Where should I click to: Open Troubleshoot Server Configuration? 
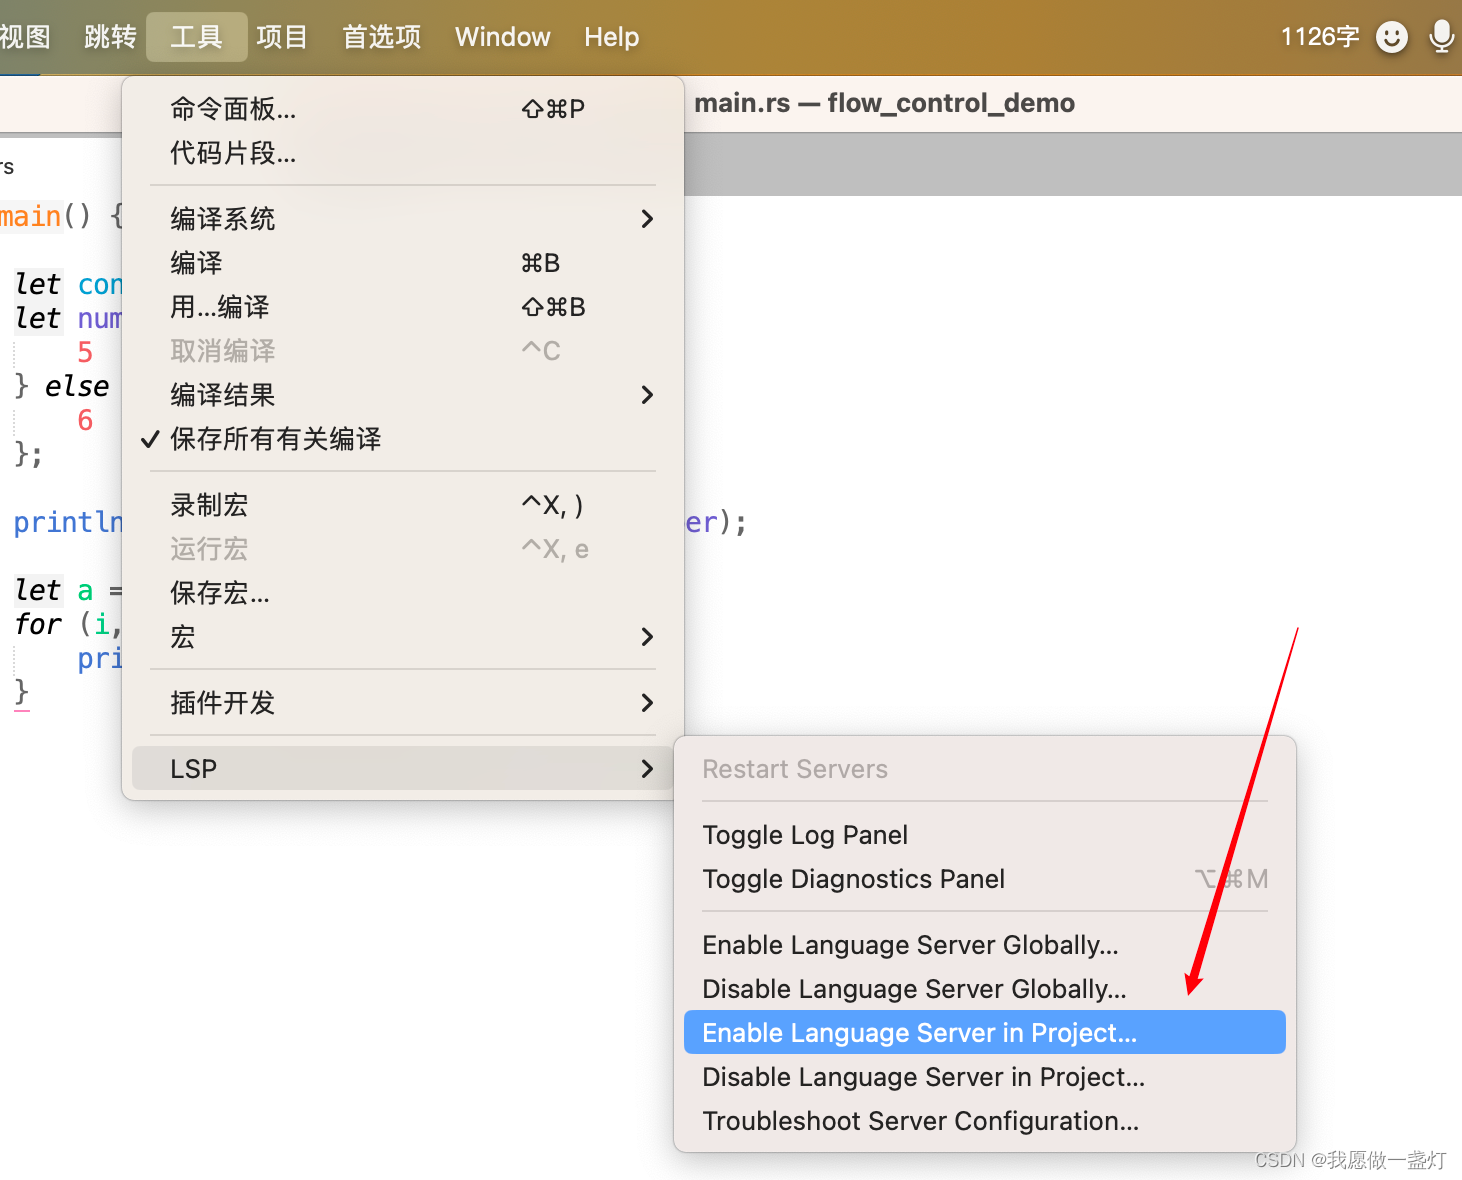(x=920, y=1121)
